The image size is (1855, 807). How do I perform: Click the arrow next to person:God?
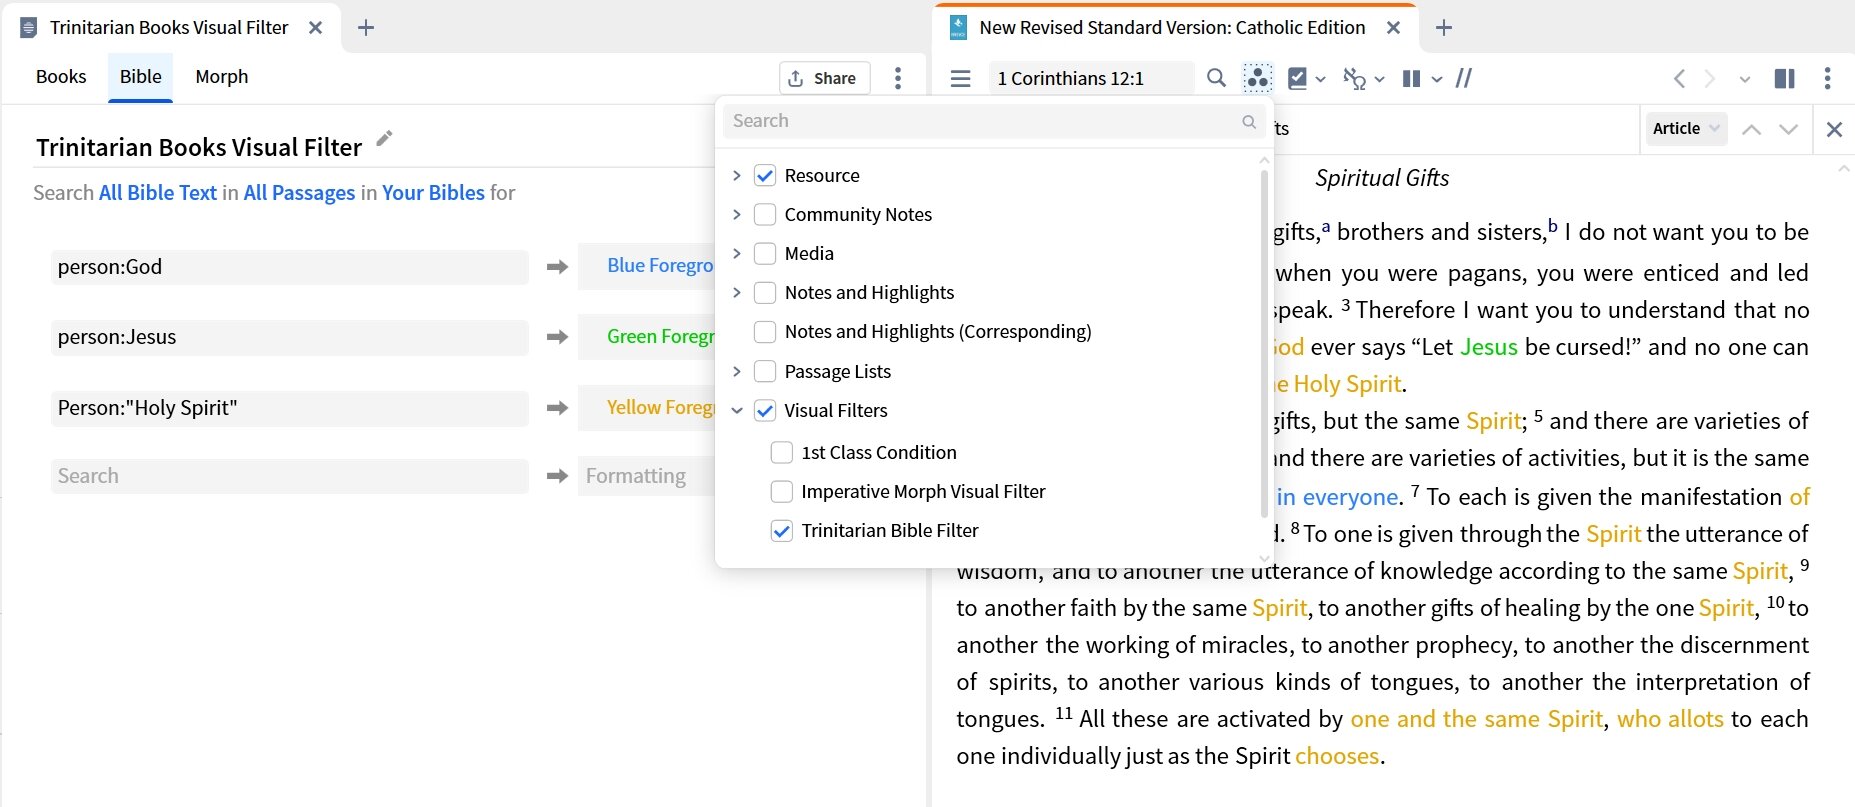click(557, 267)
